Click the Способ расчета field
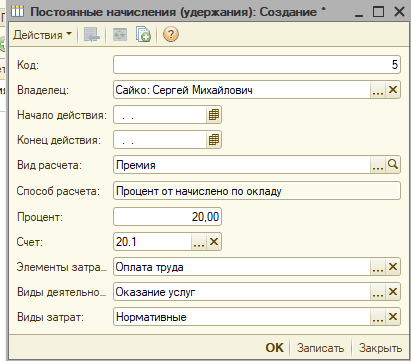 click(x=257, y=191)
